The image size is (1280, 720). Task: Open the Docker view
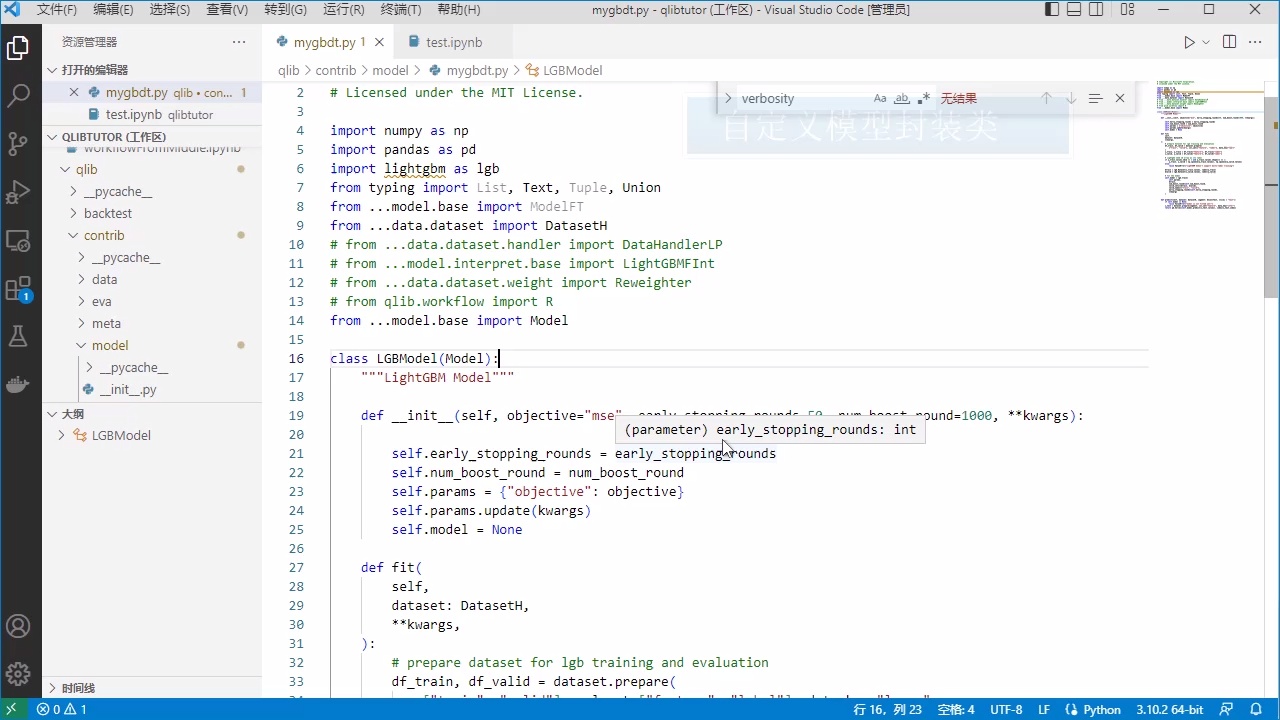pos(18,384)
